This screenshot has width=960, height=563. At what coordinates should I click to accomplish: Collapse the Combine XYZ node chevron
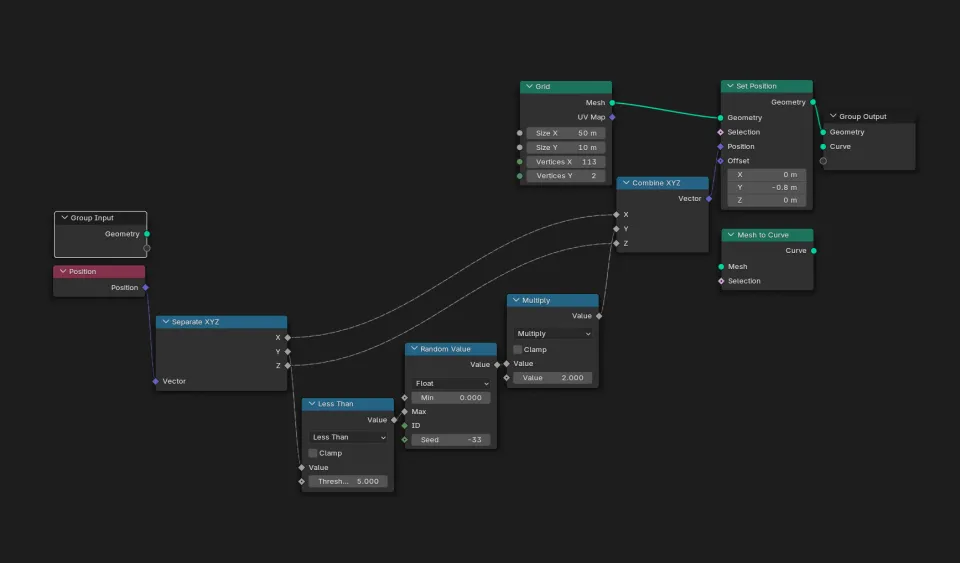(626, 182)
